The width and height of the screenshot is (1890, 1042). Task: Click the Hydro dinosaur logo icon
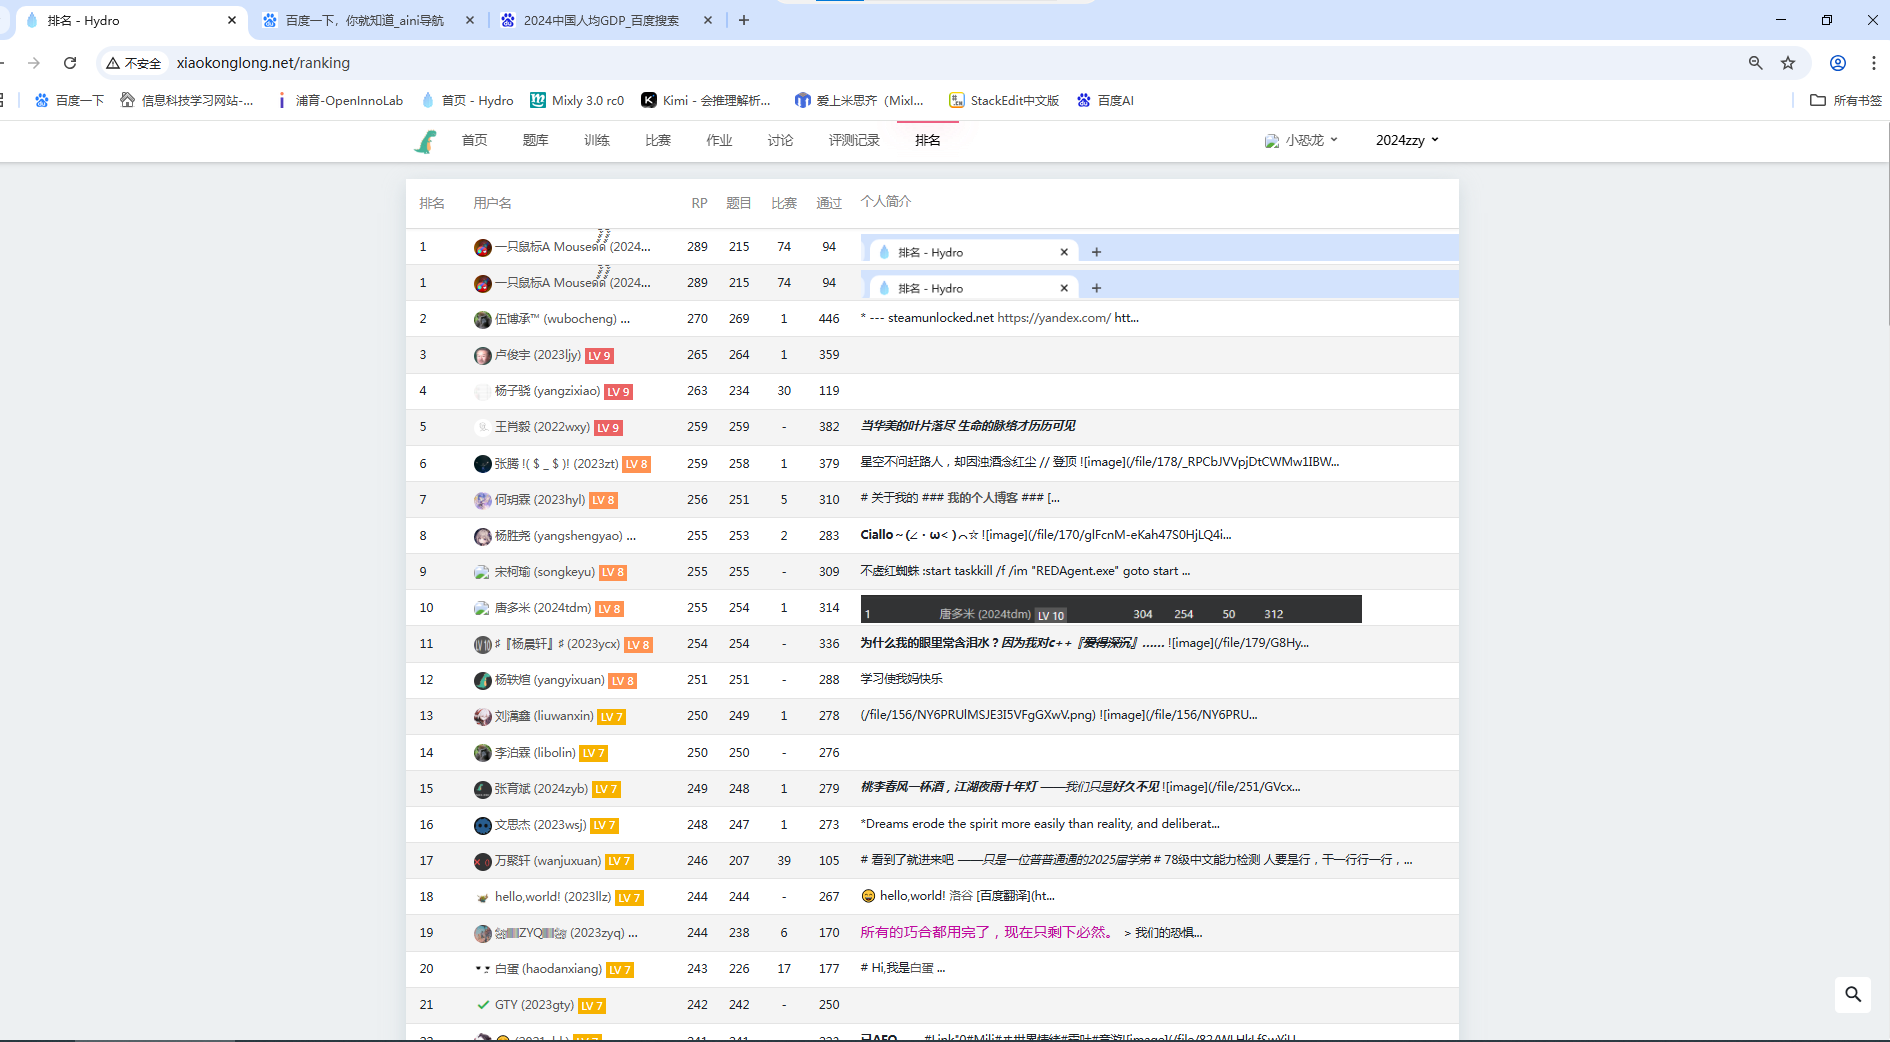point(425,142)
